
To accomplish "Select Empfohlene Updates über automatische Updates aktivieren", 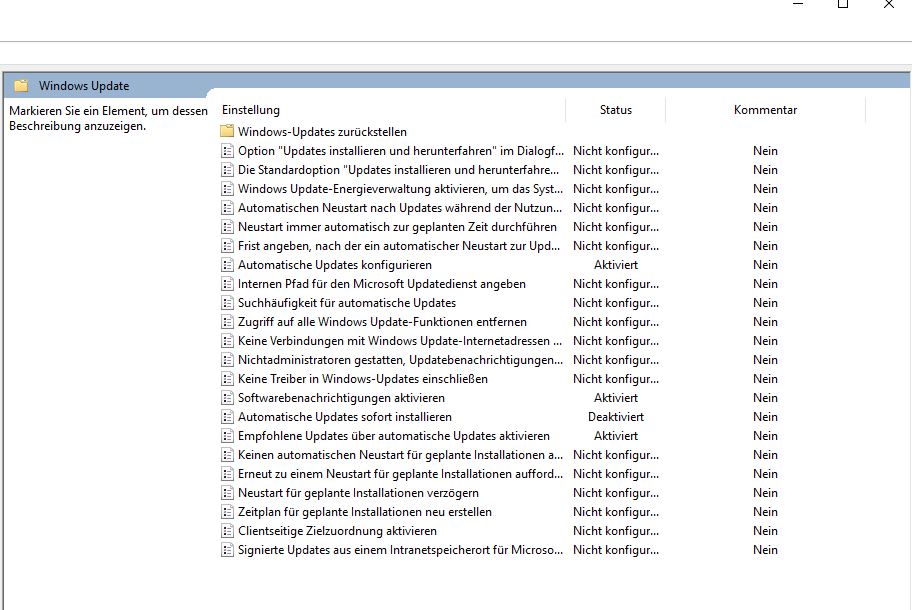I will (394, 436).
